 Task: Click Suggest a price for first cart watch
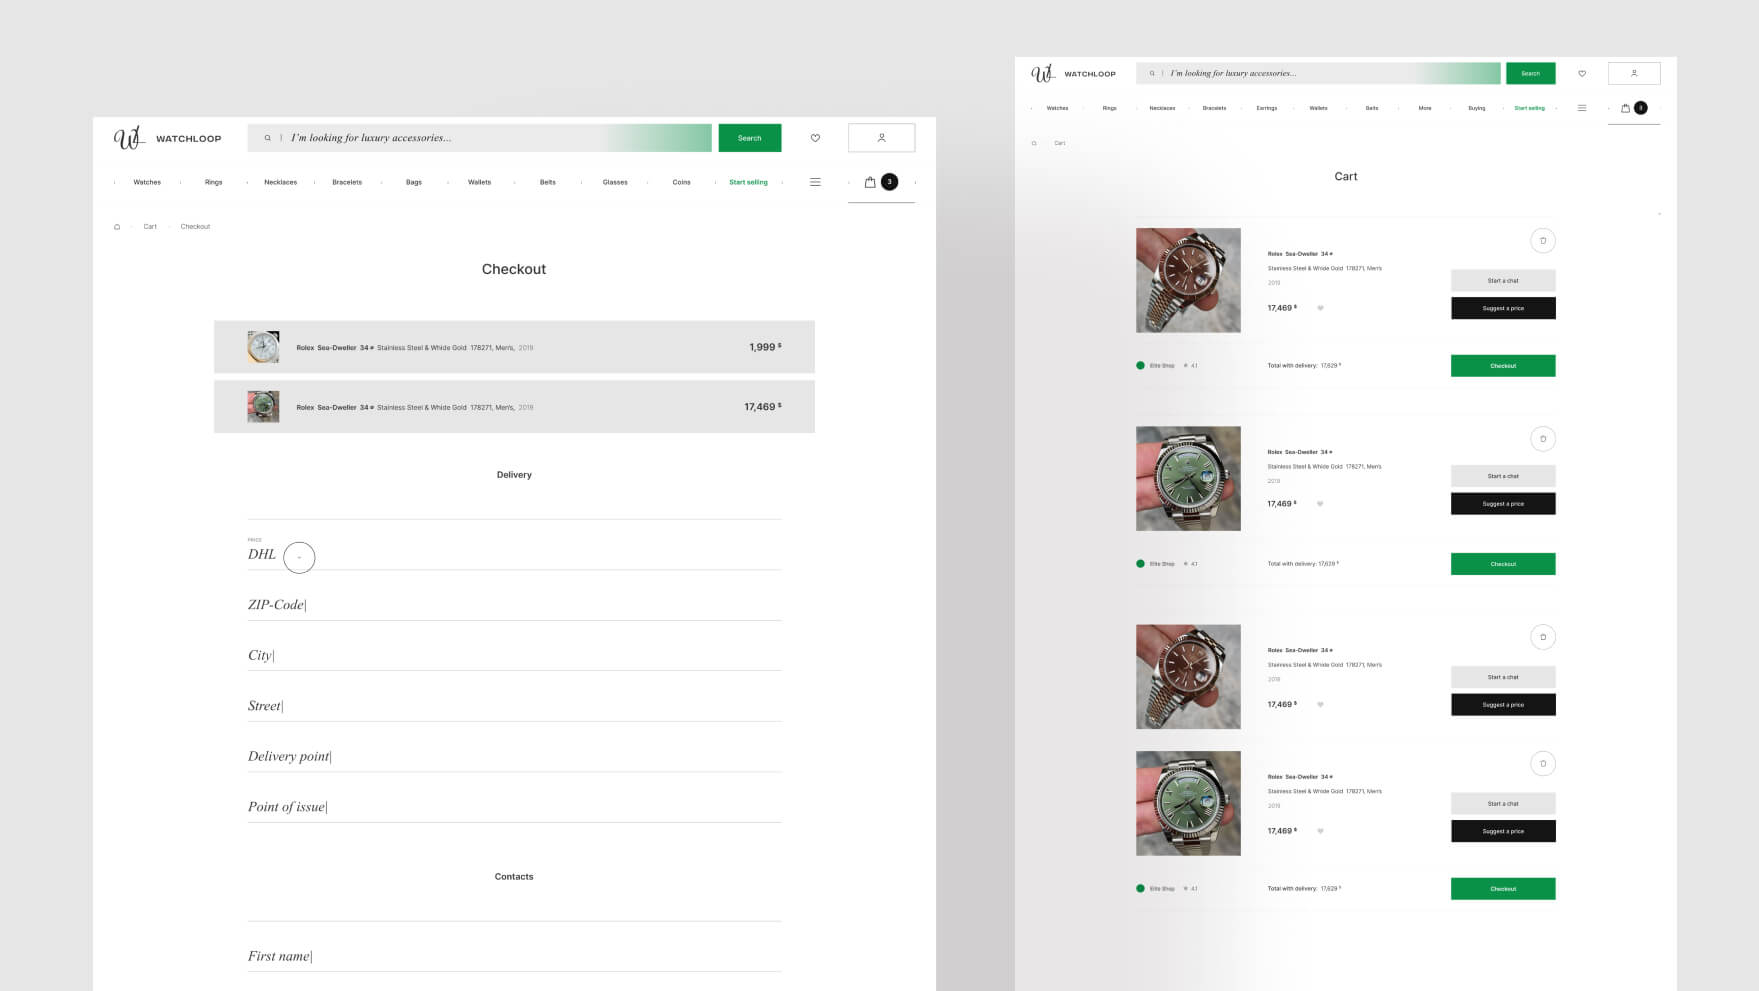tap(1502, 308)
